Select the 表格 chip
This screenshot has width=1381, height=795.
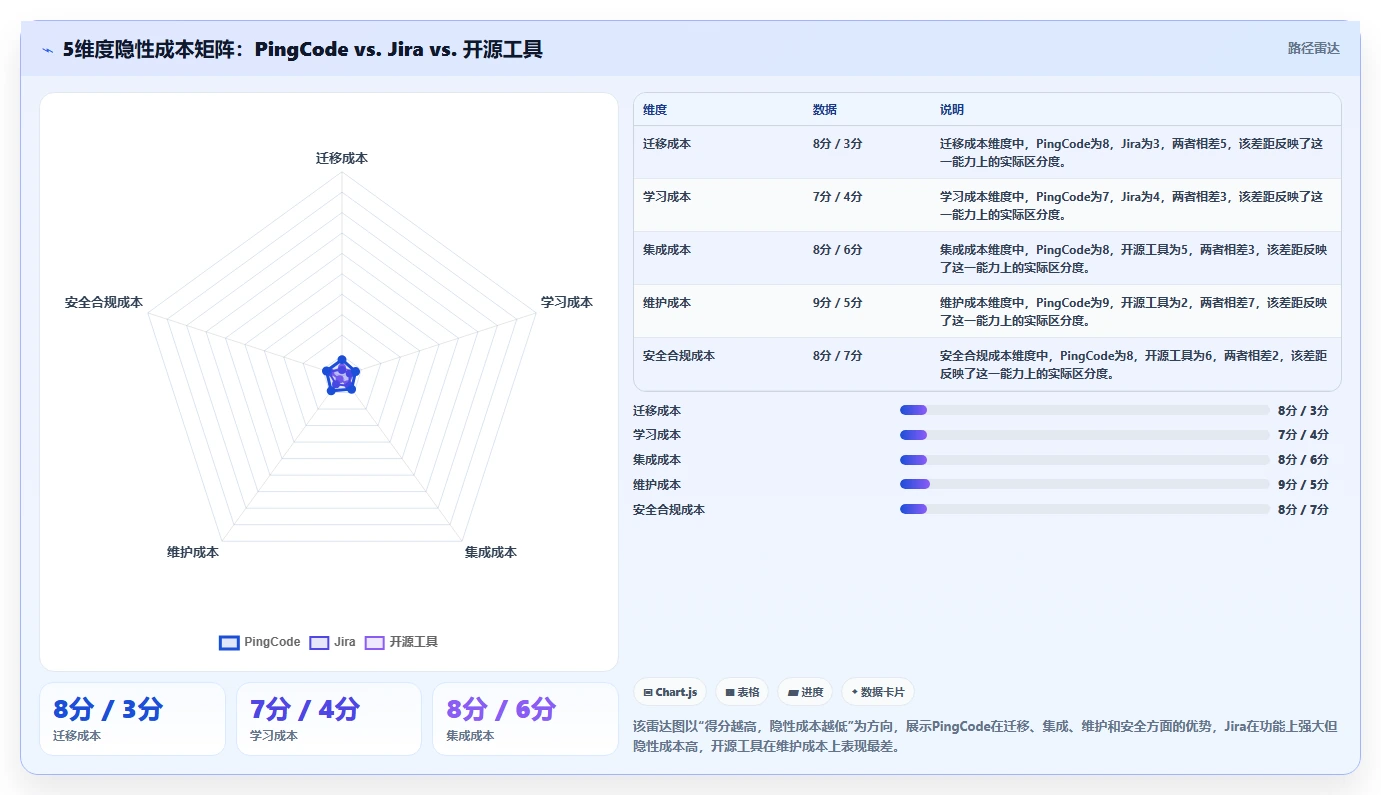coord(742,692)
